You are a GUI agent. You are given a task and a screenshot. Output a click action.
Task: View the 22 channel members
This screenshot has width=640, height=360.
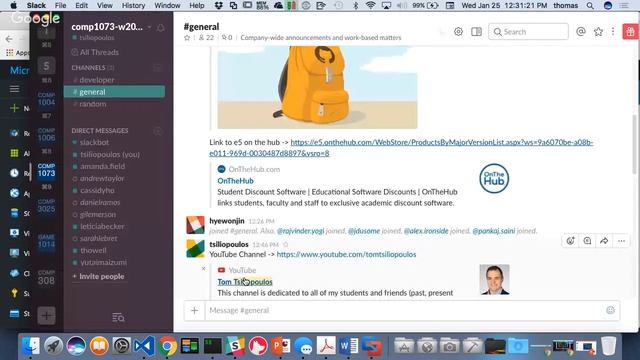click(206, 38)
